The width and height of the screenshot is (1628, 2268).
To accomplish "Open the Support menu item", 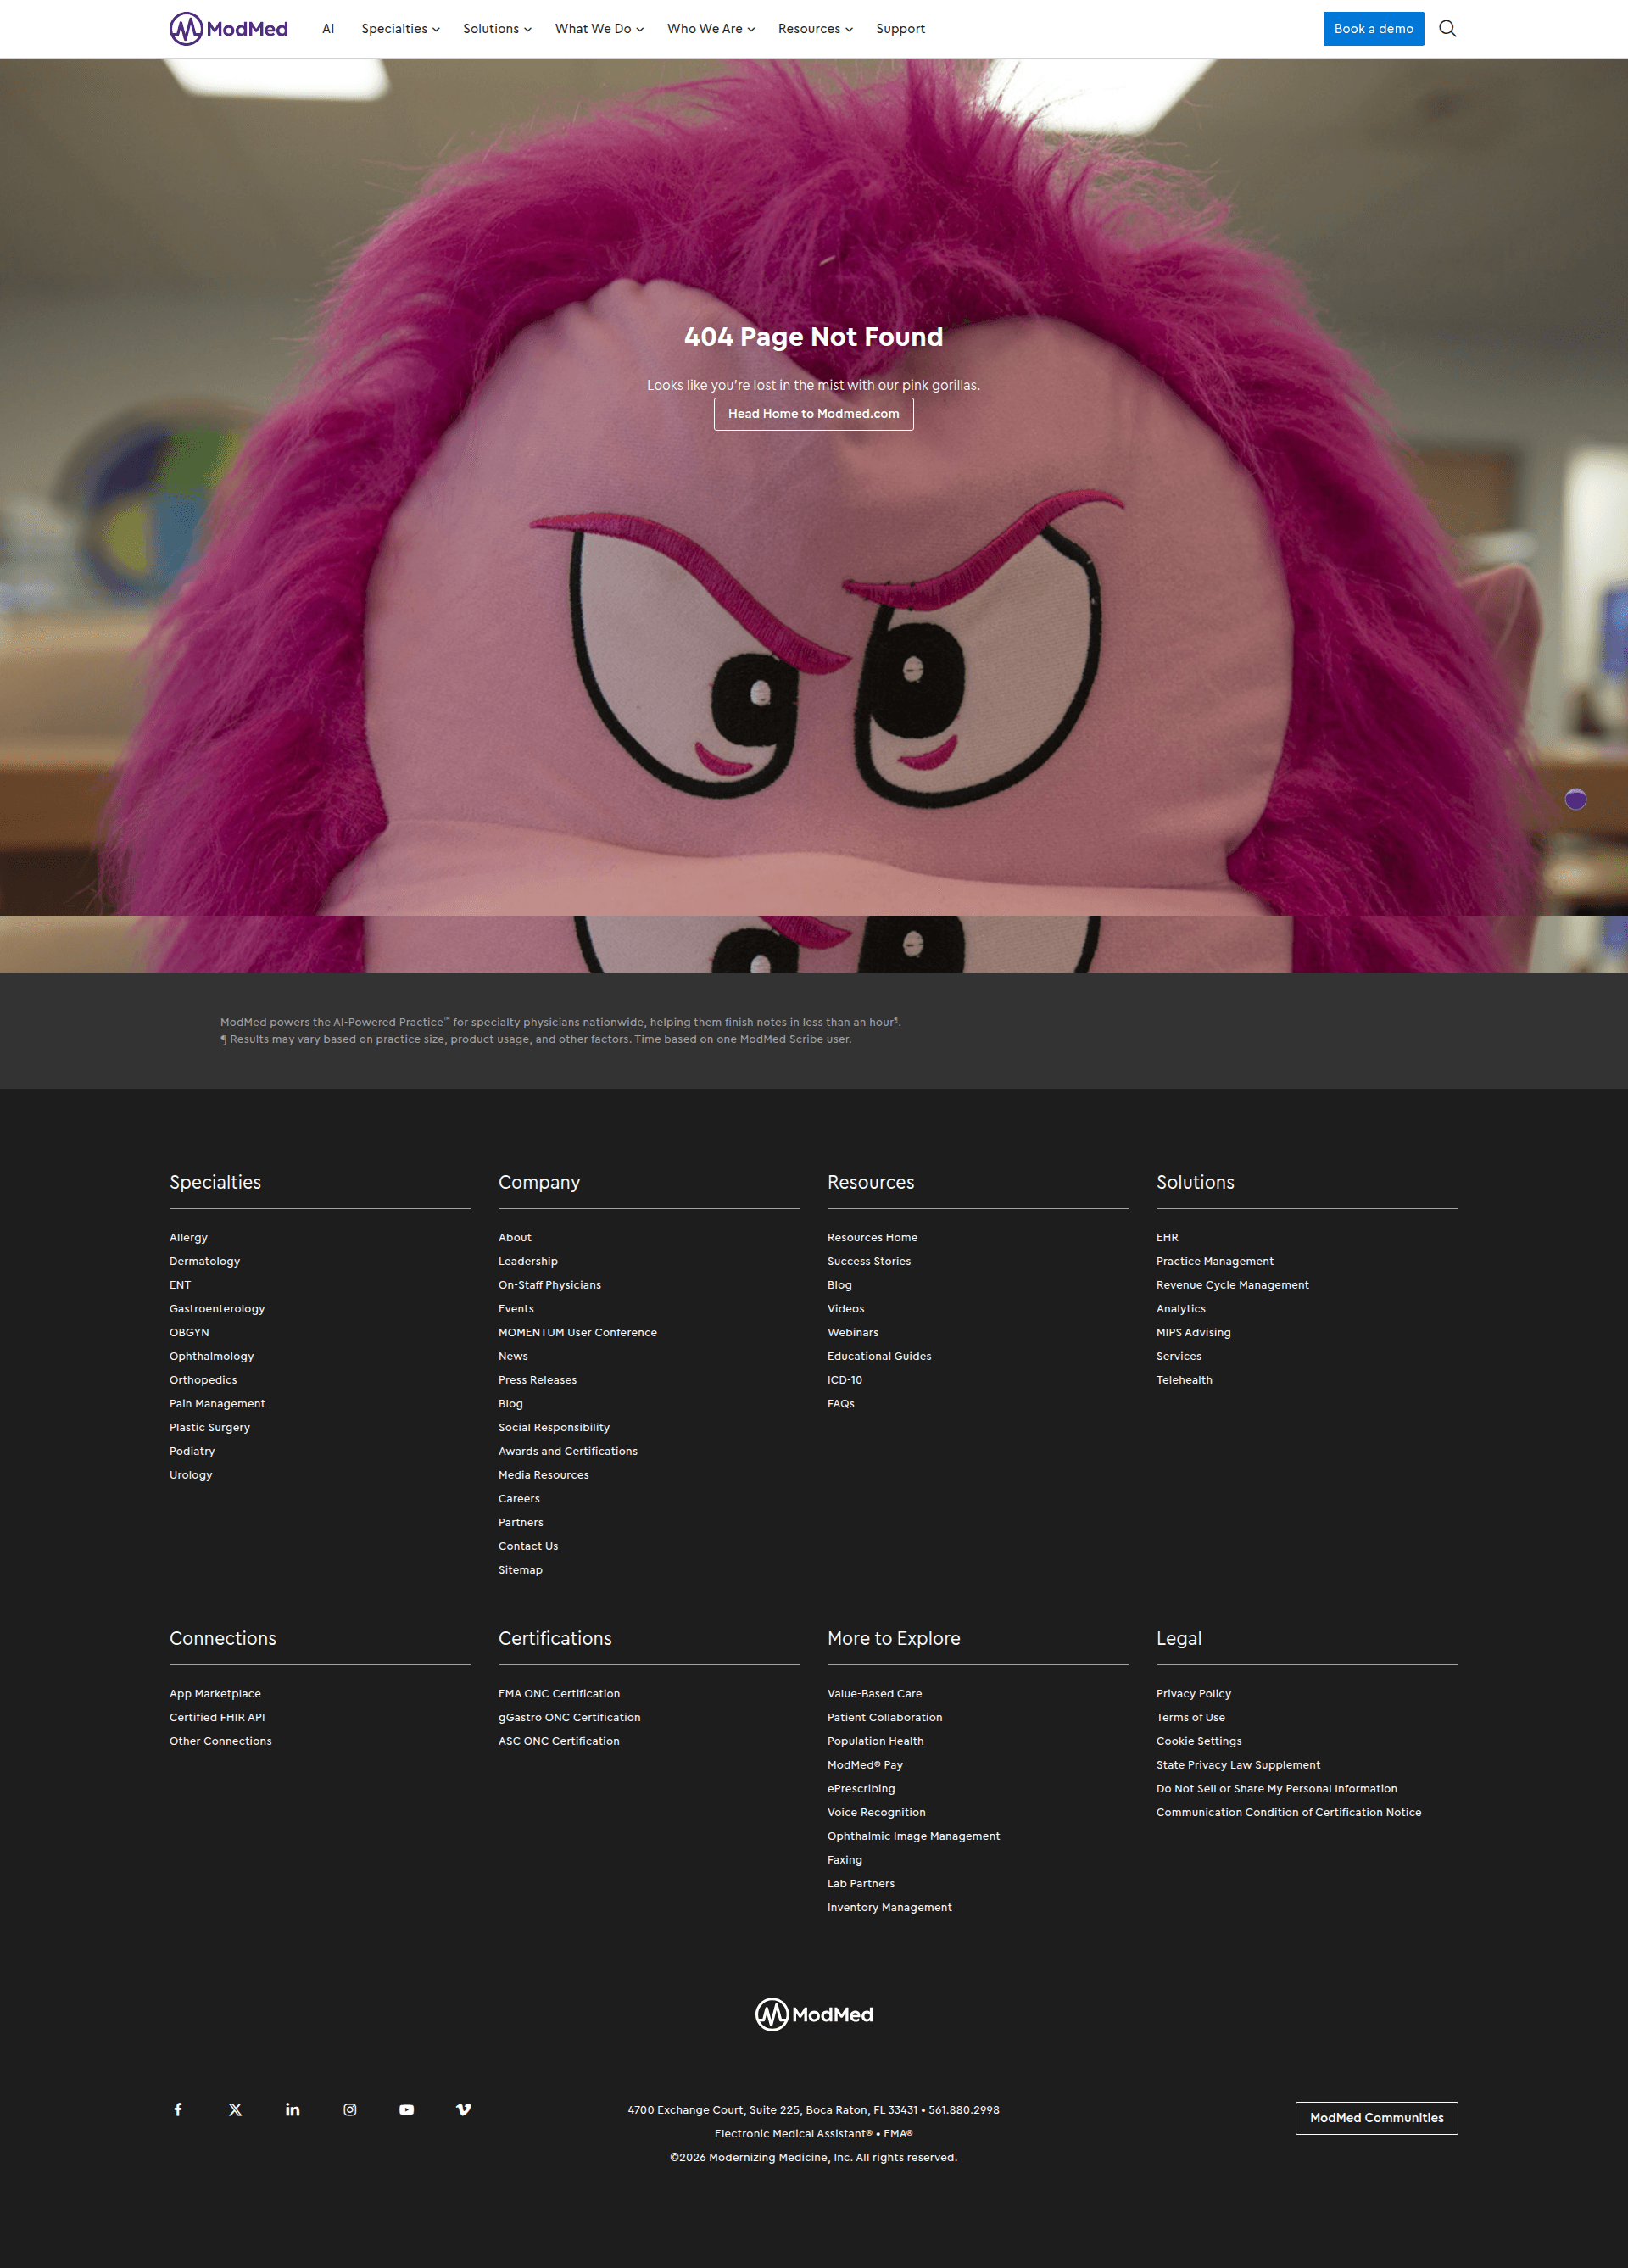I will coord(900,29).
